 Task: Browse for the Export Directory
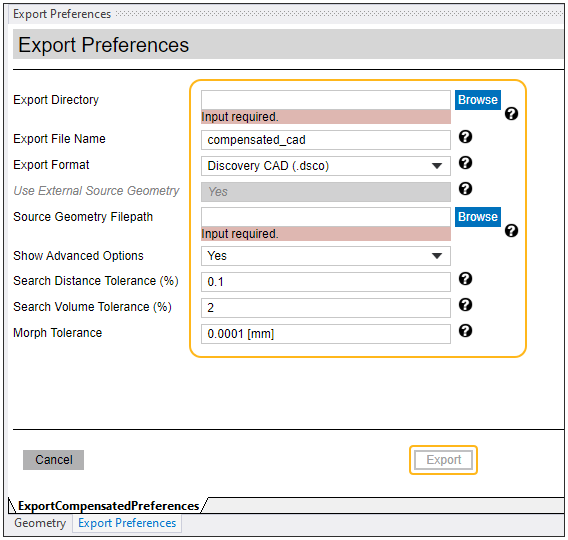click(478, 100)
